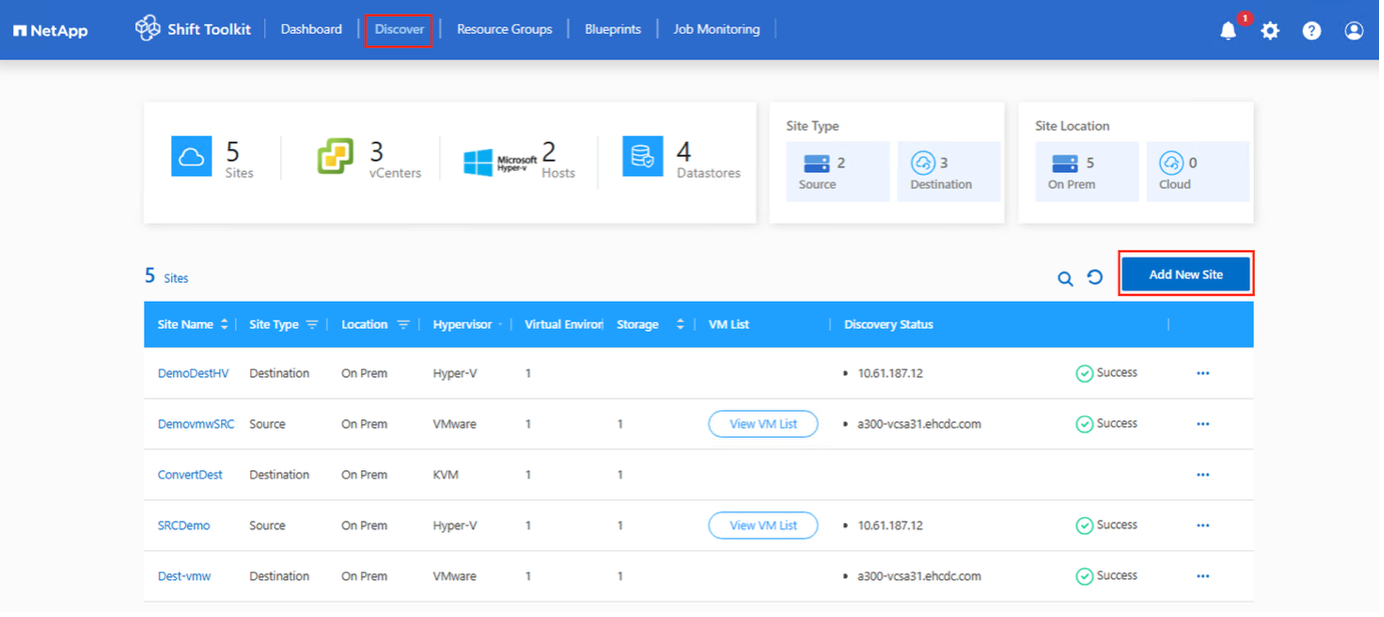Click the Add New Site button
This screenshot has height=617, width=1384.
(x=1185, y=274)
